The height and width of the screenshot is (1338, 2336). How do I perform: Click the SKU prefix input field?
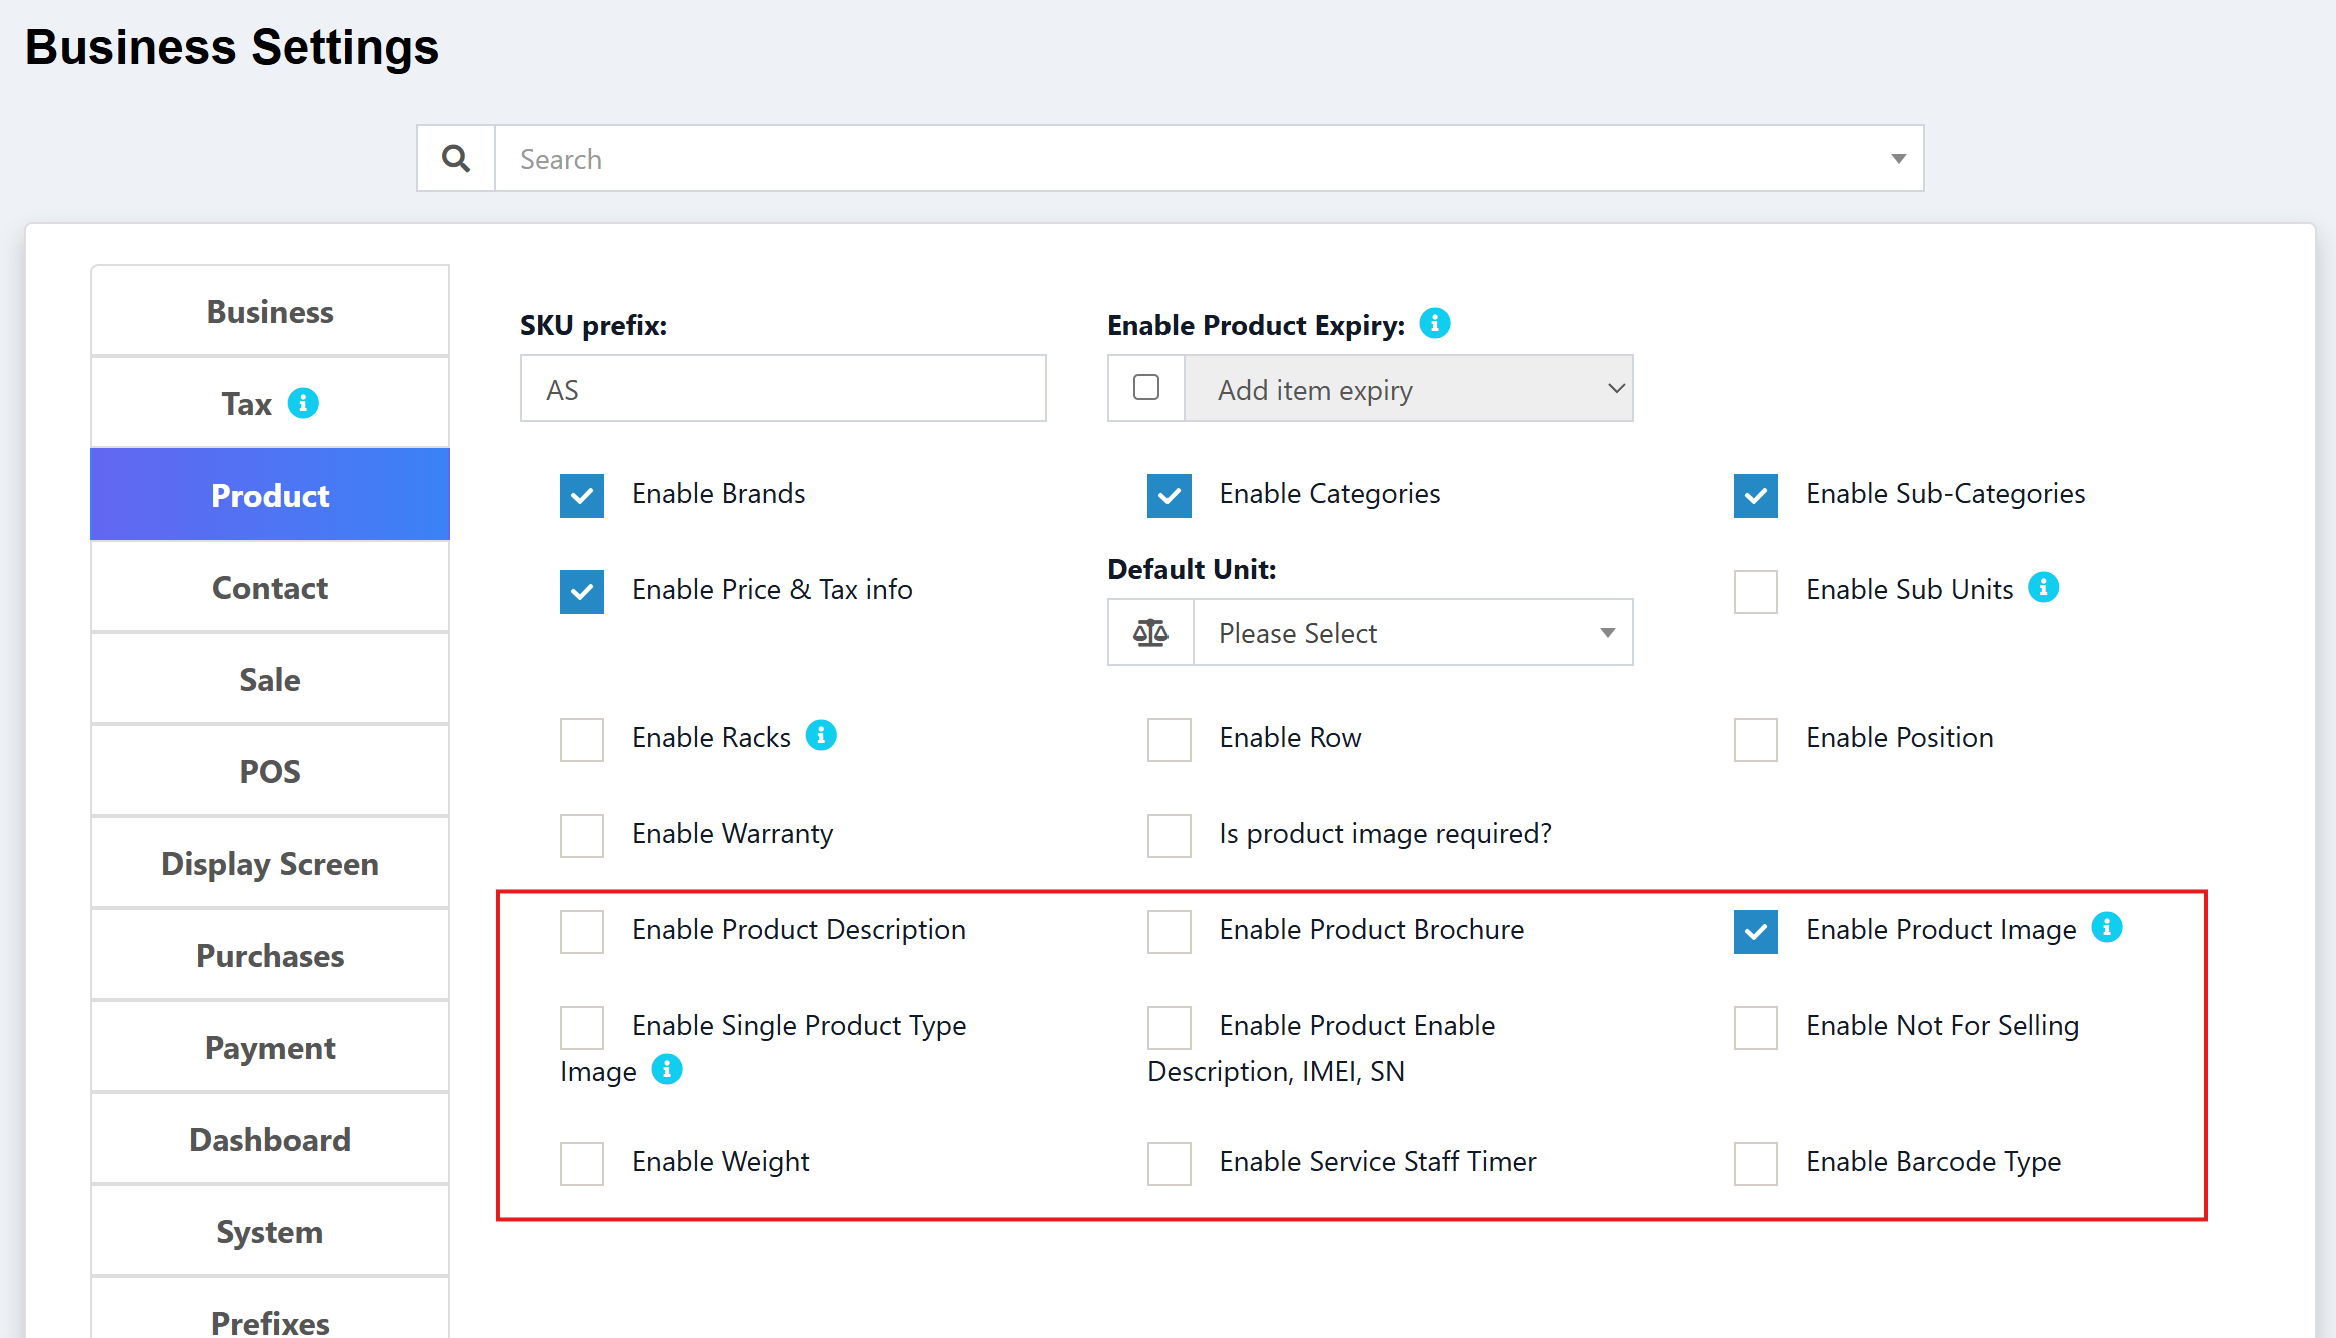[783, 389]
